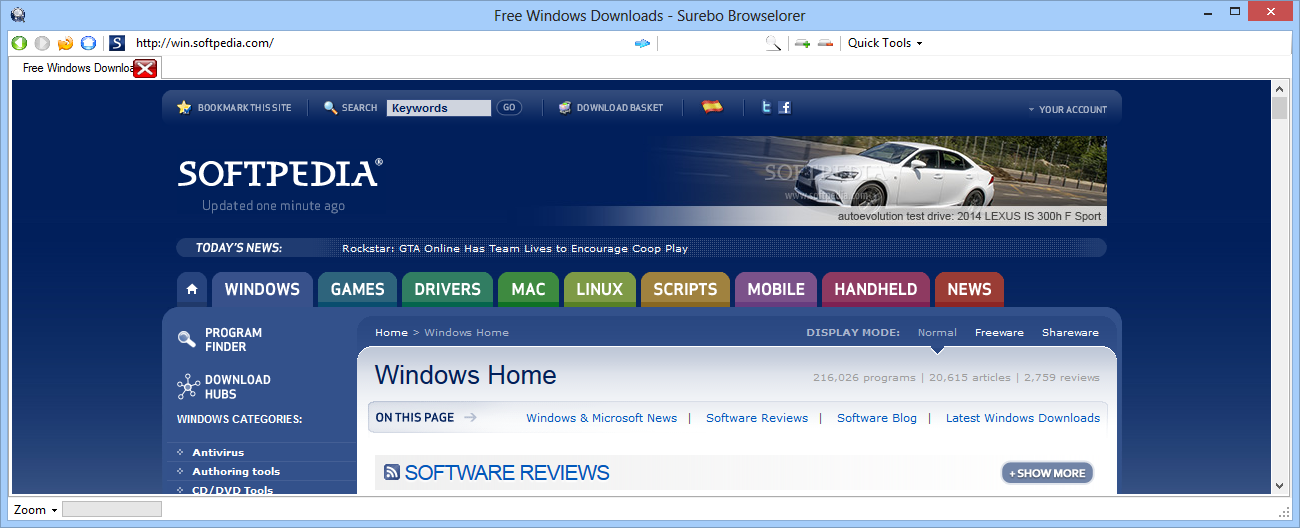The height and width of the screenshot is (528, 1300).
Task: Go back with the green Back arrow
Action: [19, 43]
